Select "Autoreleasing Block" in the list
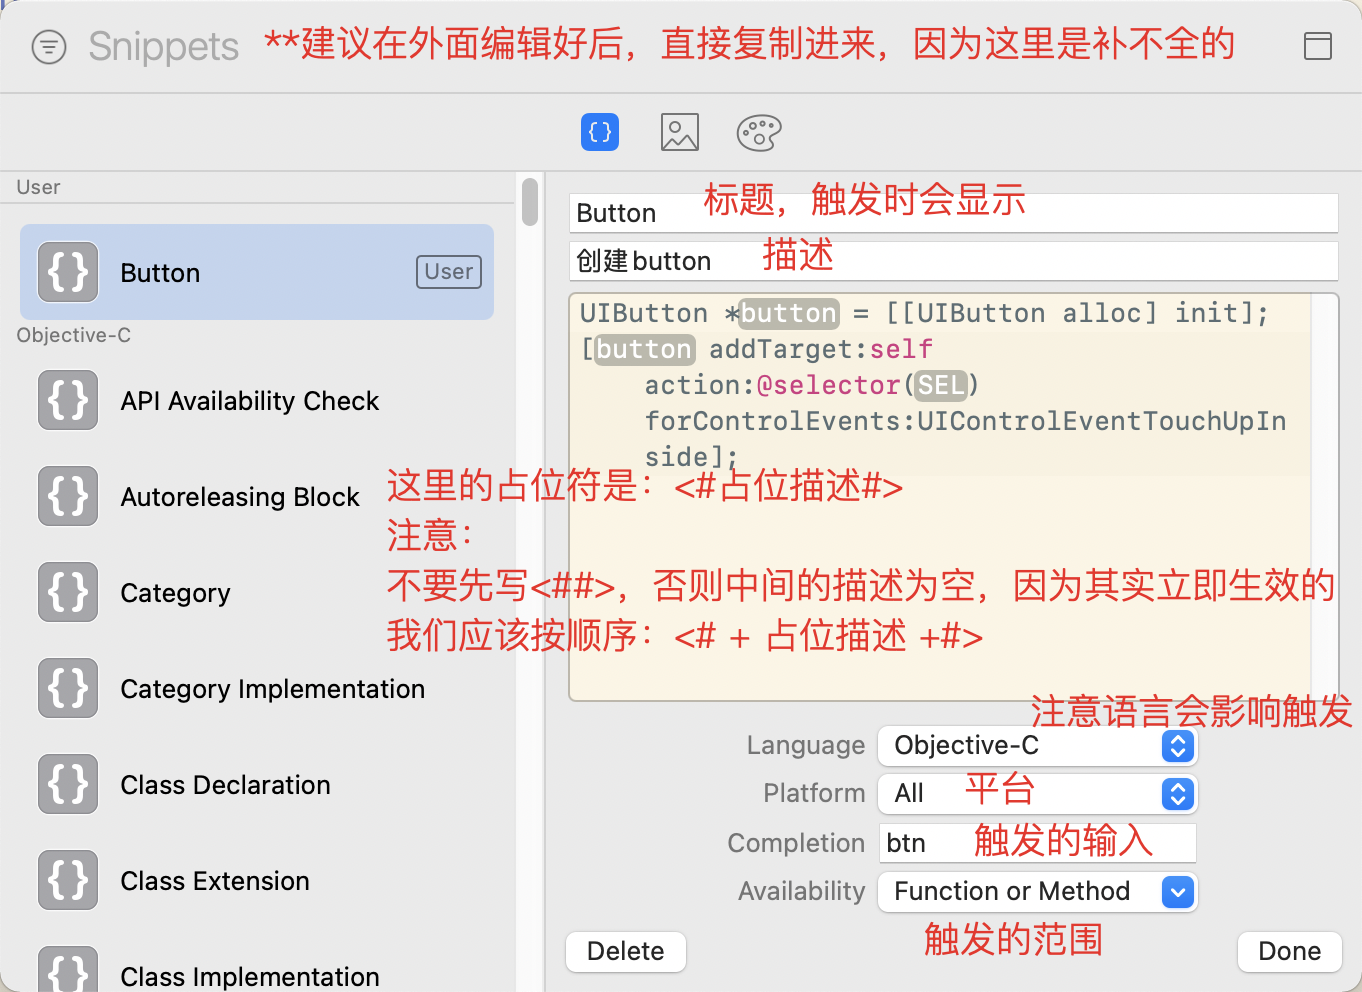The height and width of the screenshot is (992, 1362). click(x=240, y=497)
